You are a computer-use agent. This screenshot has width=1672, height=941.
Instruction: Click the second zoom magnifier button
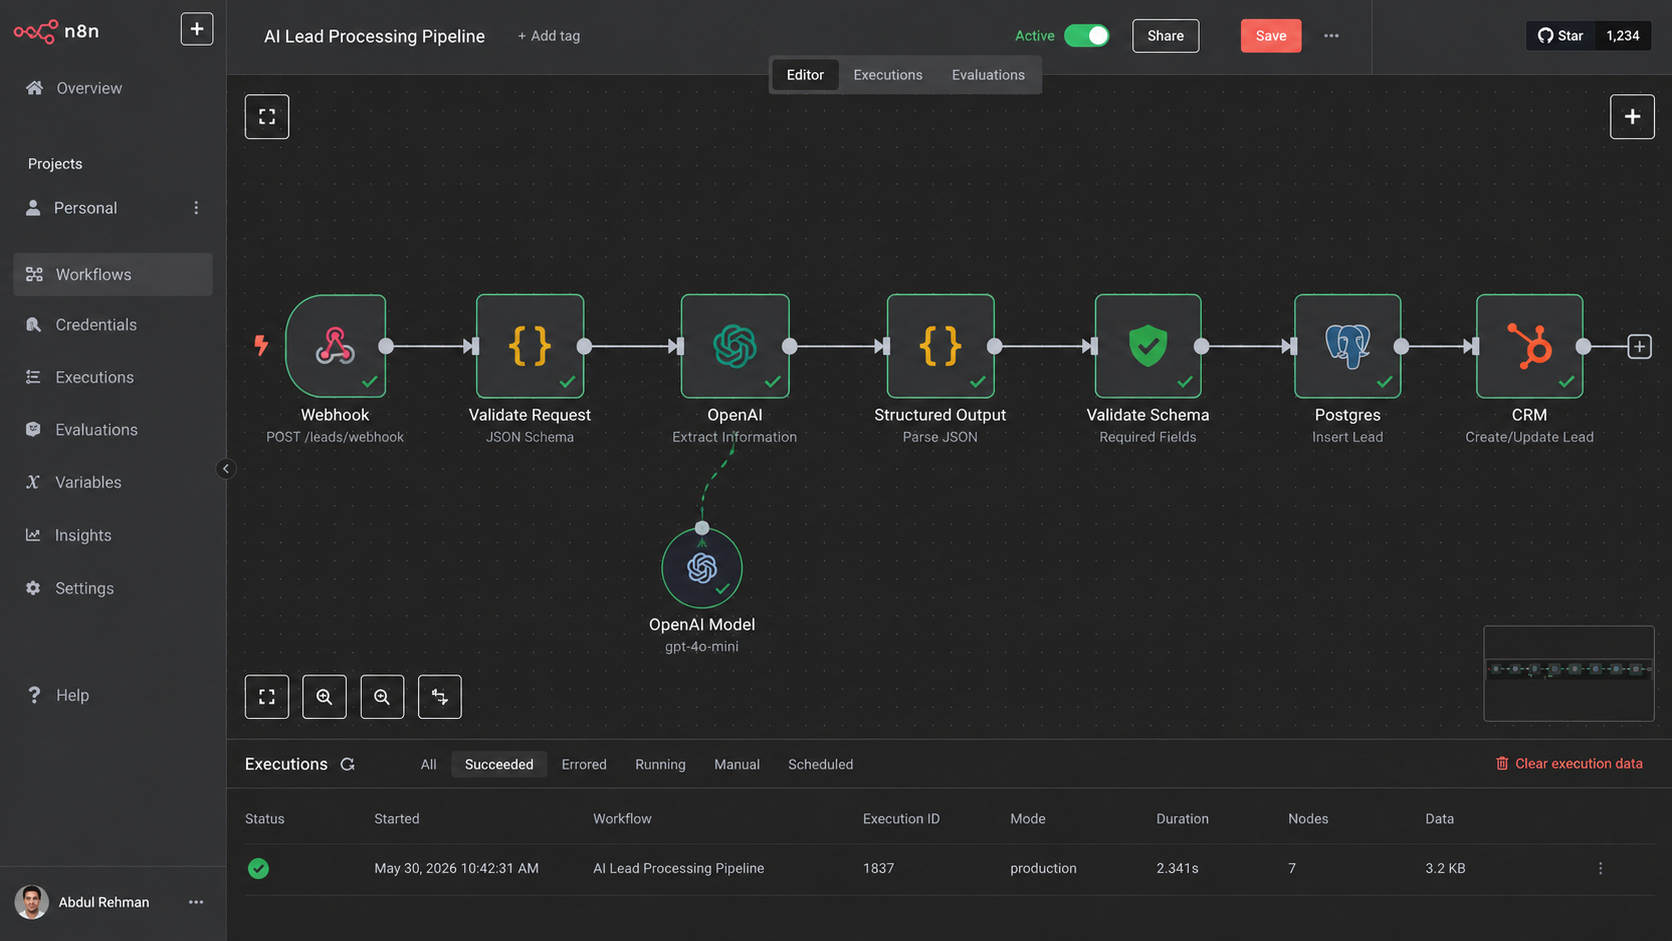tap(382, 697)
